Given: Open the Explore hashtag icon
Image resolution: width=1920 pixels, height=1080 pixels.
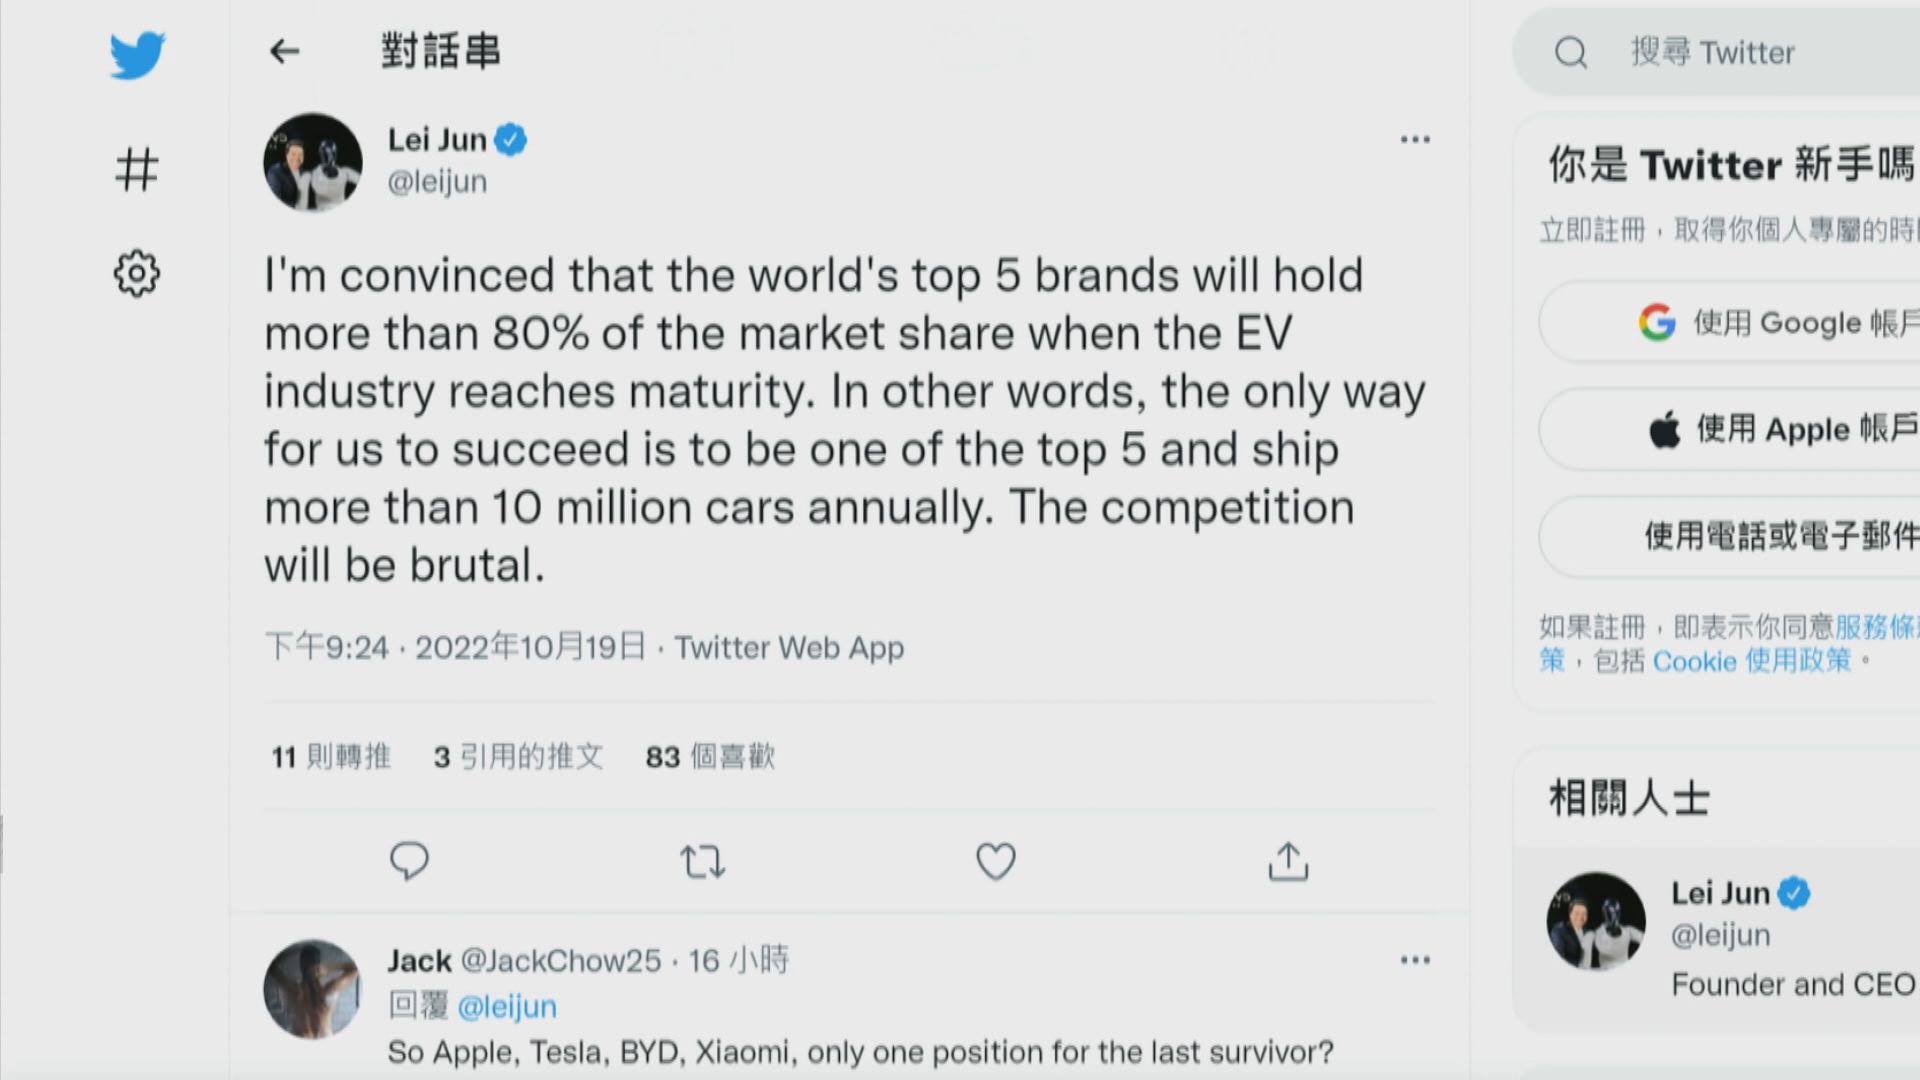Looking at the screenshot, I should (x=137, y=169).
